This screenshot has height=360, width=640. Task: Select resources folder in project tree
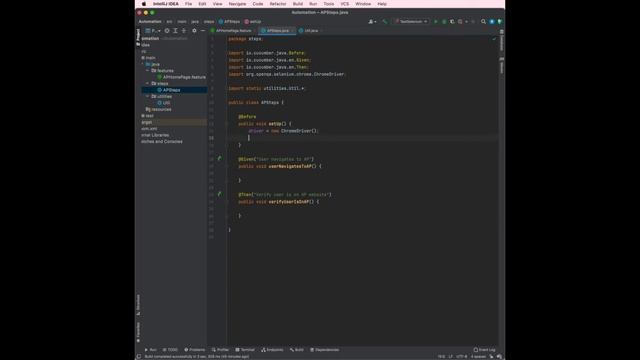pos(159,109)
